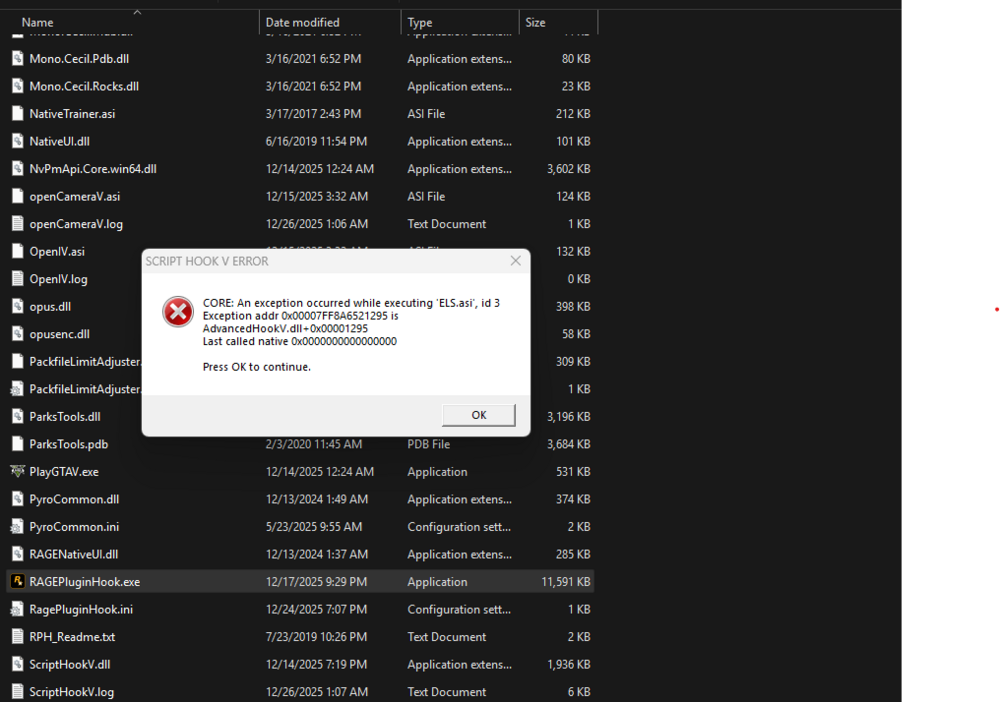Click the PlayGTAV.exe application icon

(x=17, y=471)
